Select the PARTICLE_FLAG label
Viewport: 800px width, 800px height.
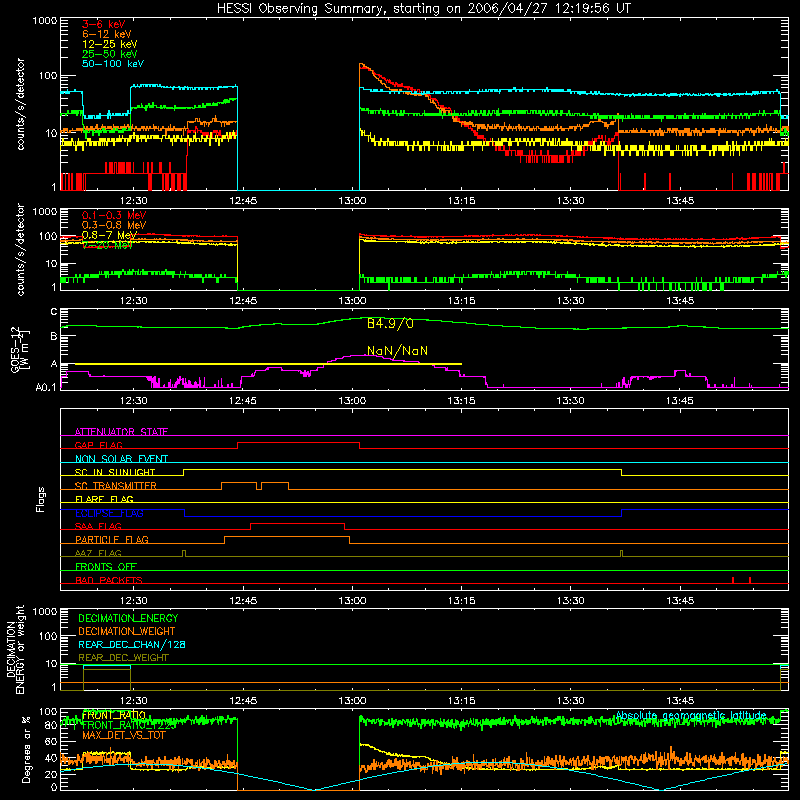coord(112,539)
